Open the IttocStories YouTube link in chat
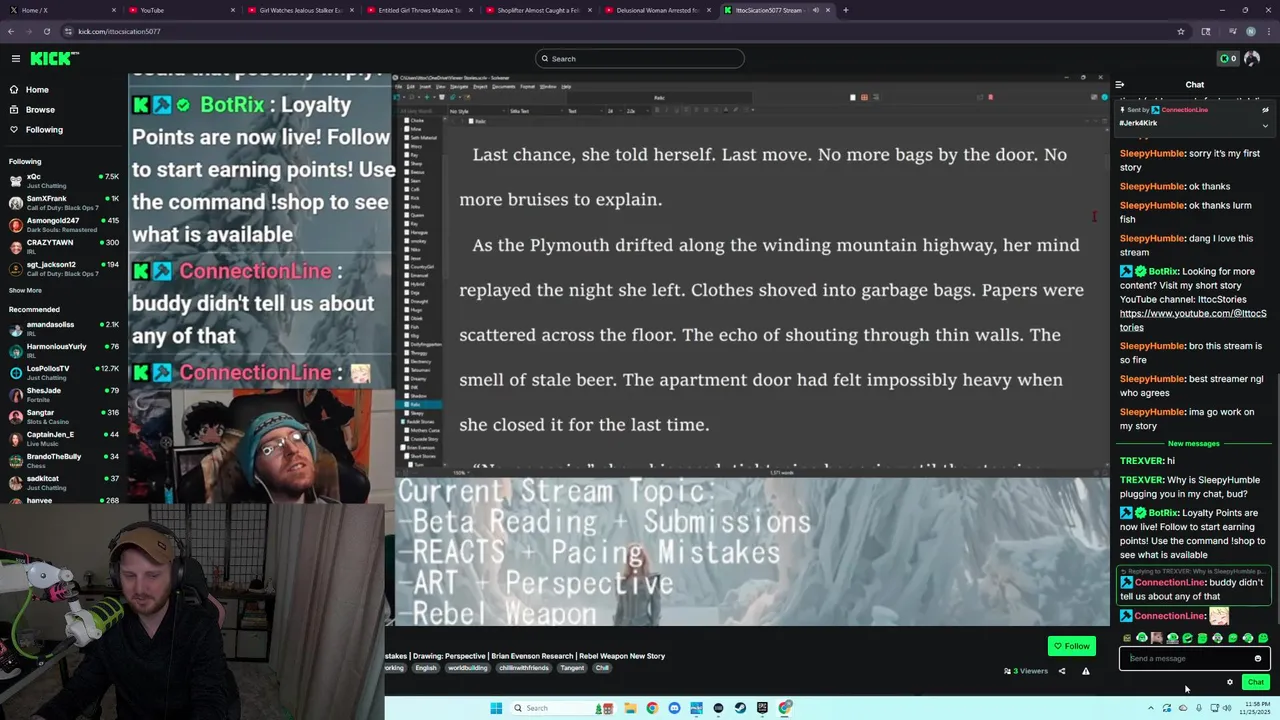The width and height of the screenshot is (1280, 720). [1193, 320]
